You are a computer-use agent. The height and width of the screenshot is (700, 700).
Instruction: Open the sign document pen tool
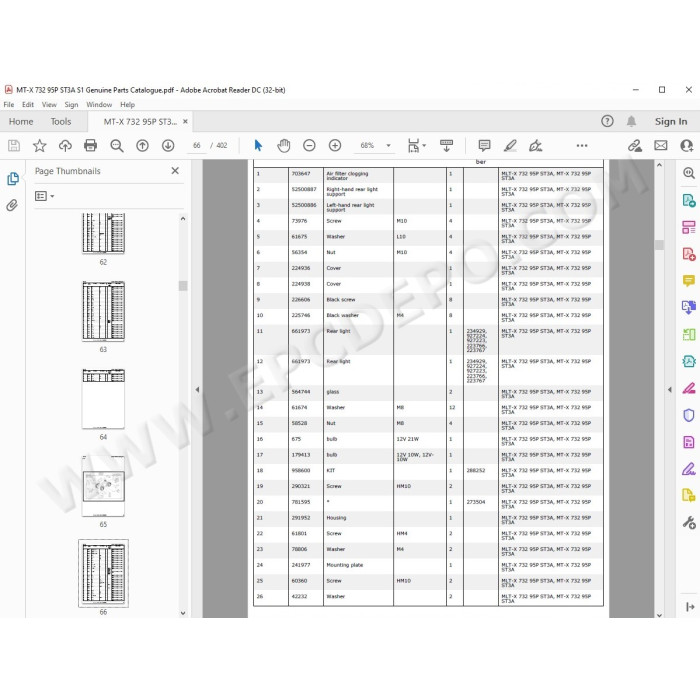coord(535,146)
